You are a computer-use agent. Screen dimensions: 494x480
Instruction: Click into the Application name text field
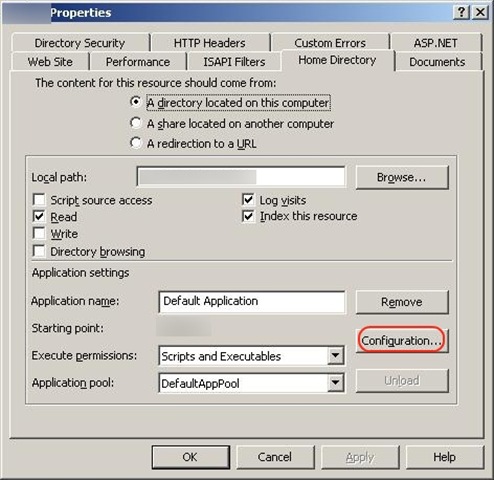[252, 302]
